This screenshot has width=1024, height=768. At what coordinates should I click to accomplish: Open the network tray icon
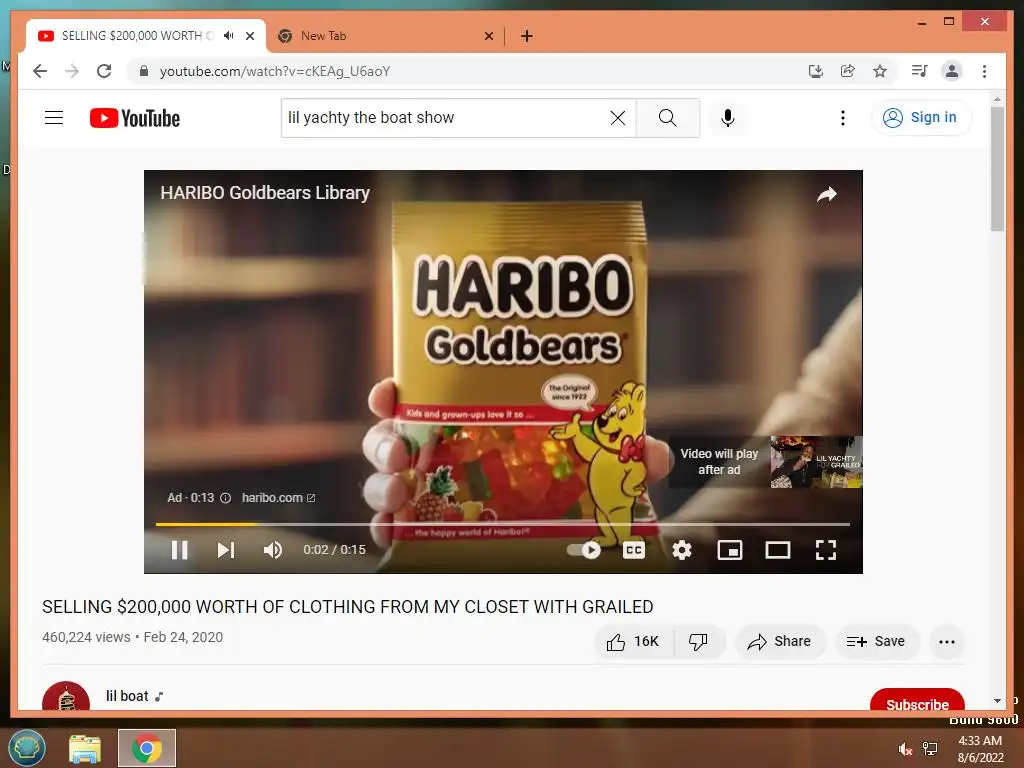pyautogui.click(x=930, y=749)
